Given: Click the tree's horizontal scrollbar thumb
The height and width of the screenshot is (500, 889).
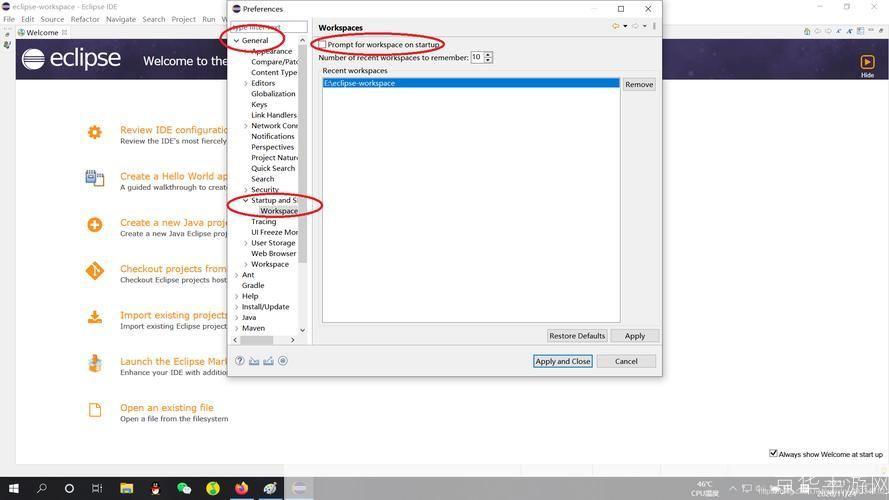Looking at the screenshot, I should point(257,340).
